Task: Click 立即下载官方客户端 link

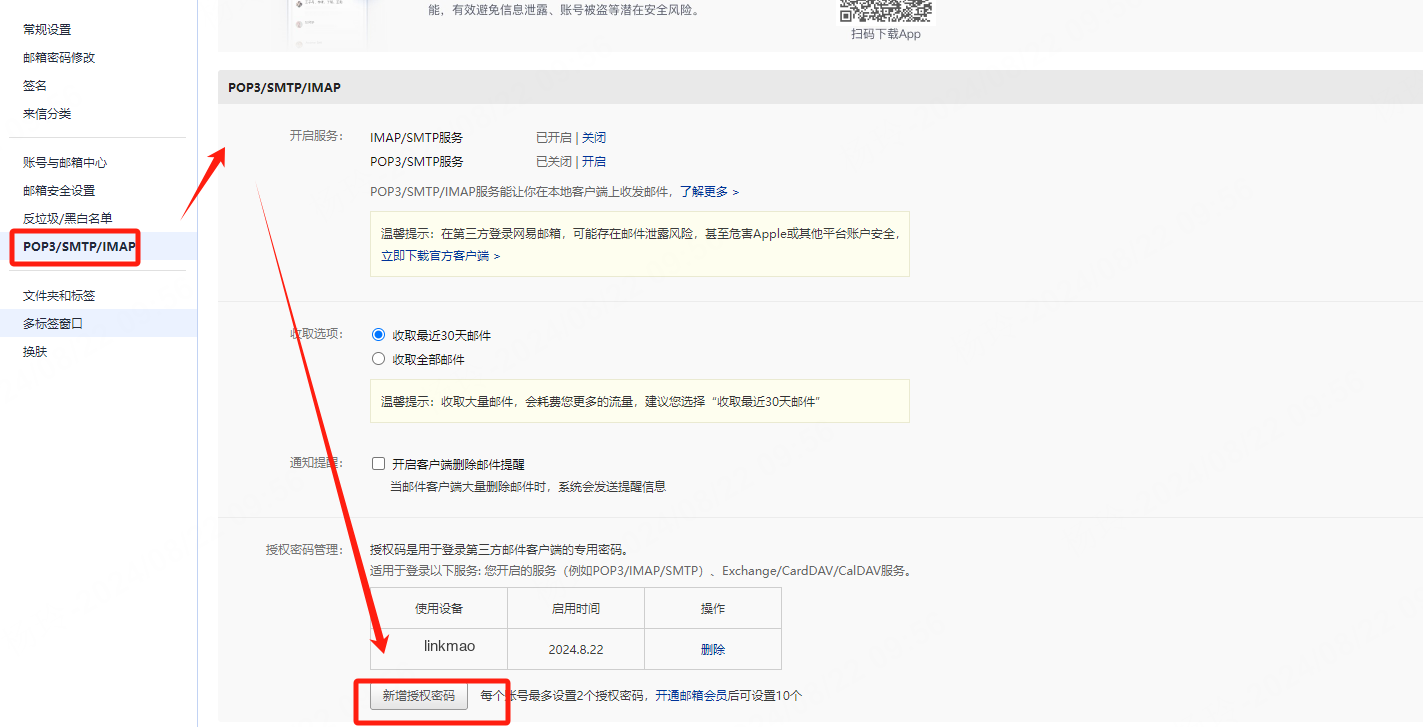Action: point(440,256)
